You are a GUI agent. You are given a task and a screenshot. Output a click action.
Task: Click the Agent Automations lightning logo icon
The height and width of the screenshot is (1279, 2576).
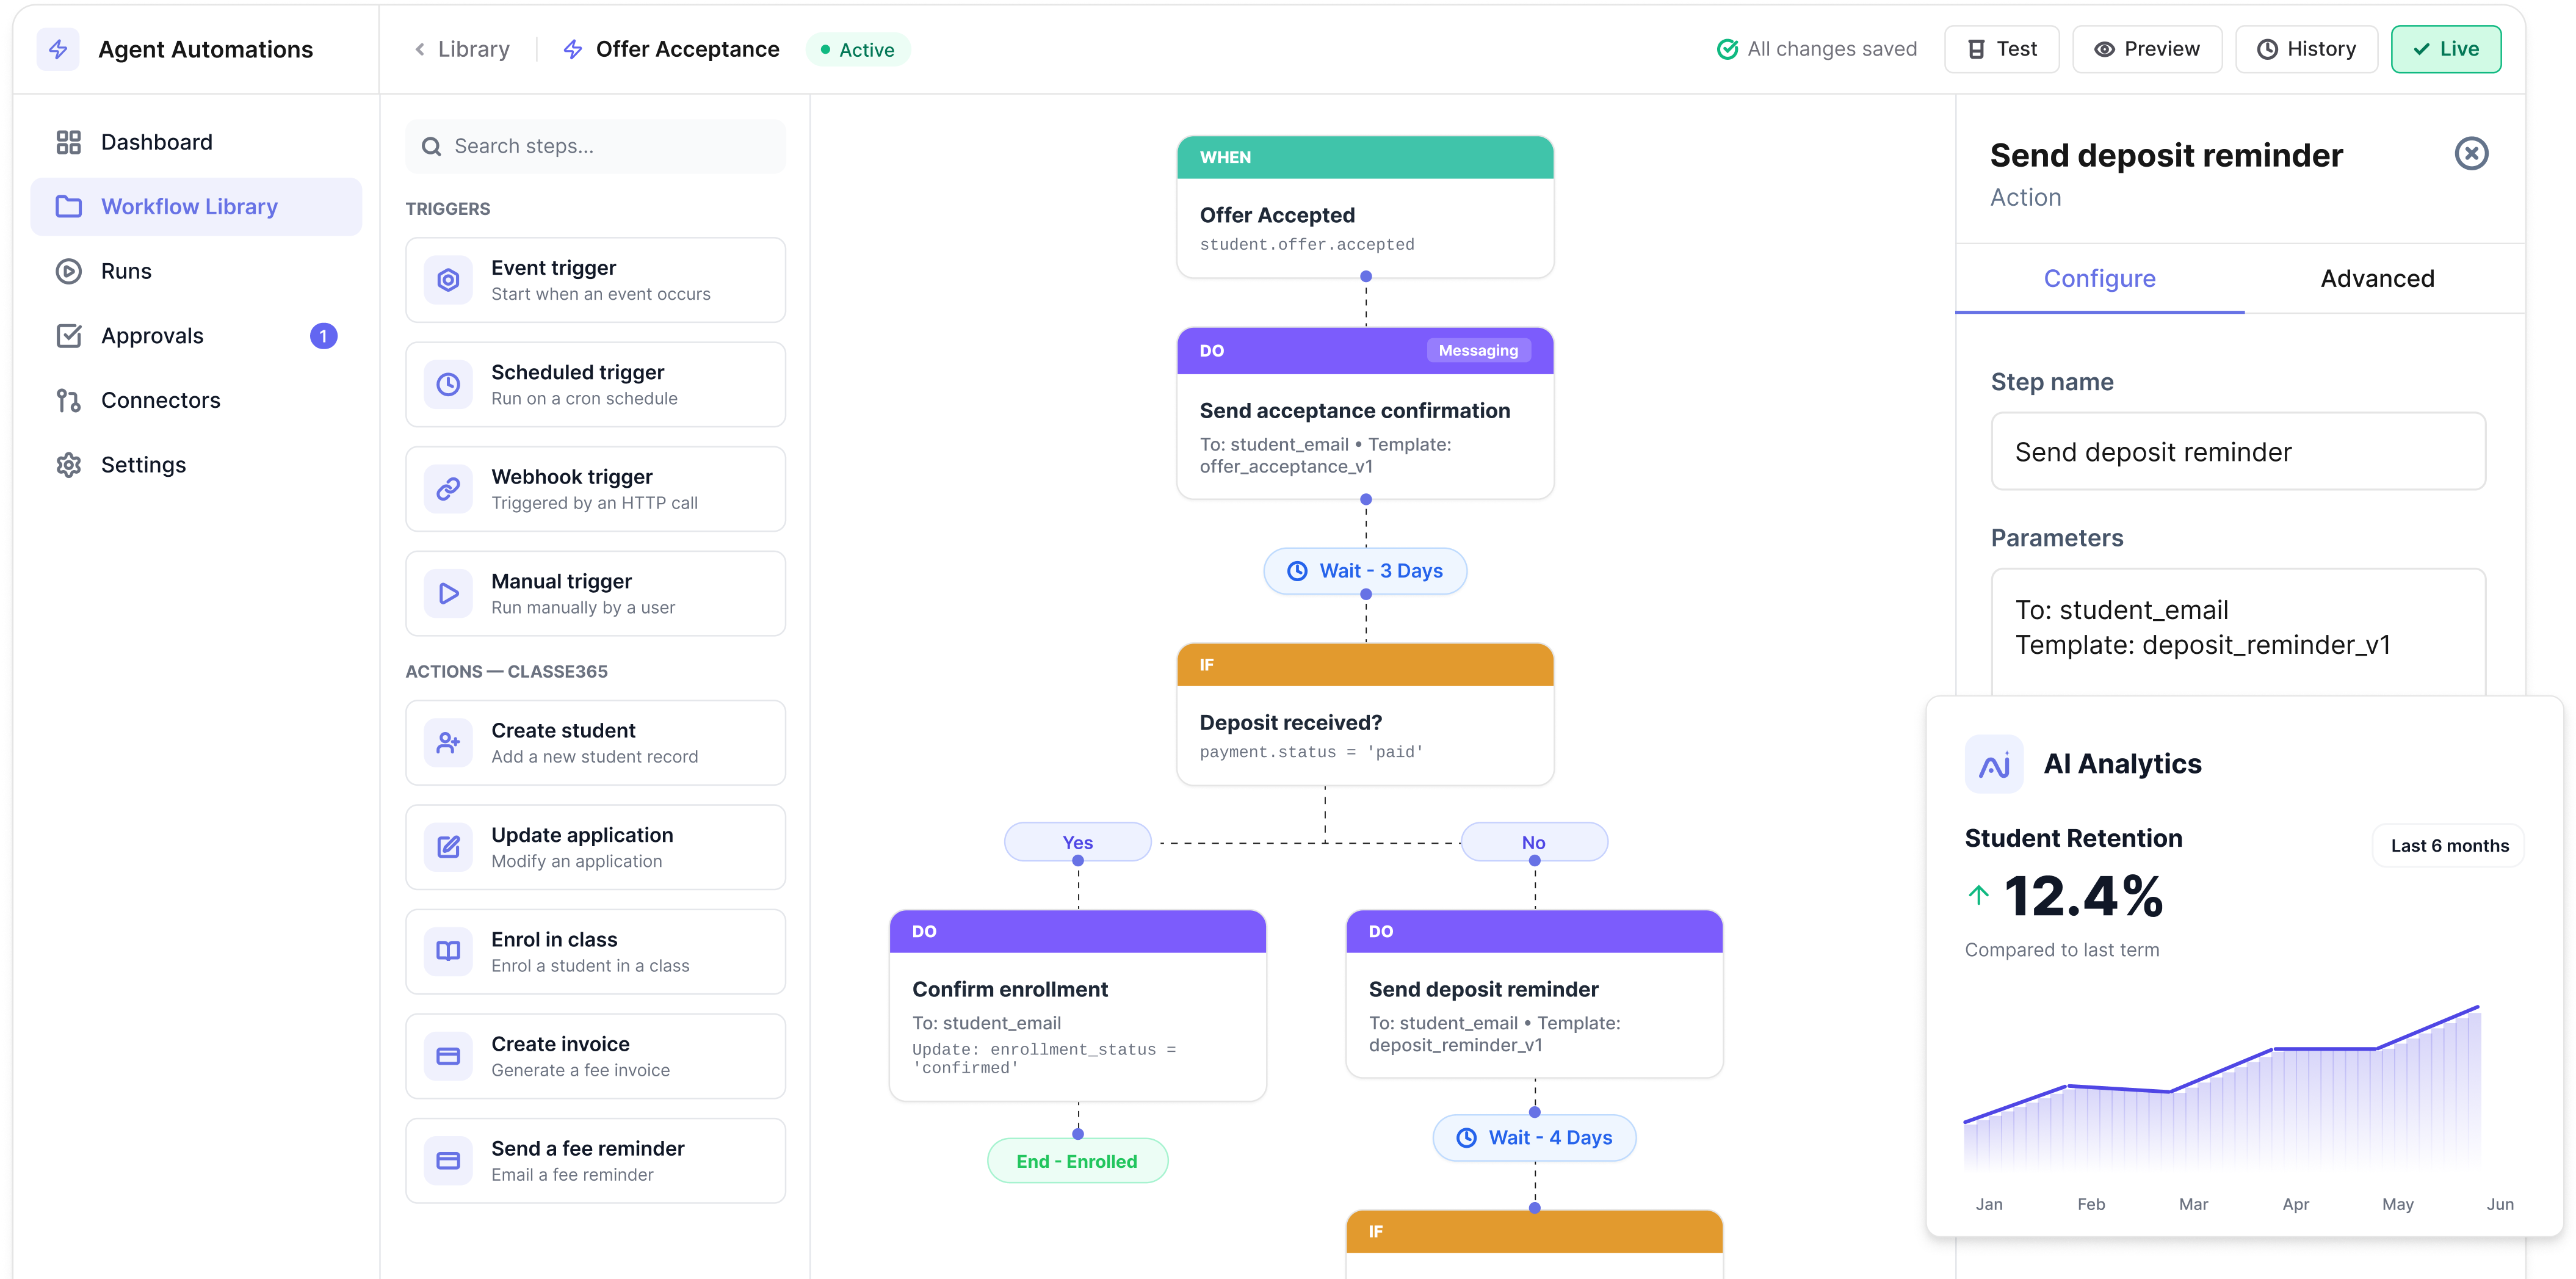pyautogui.click(x=58, y=49)
